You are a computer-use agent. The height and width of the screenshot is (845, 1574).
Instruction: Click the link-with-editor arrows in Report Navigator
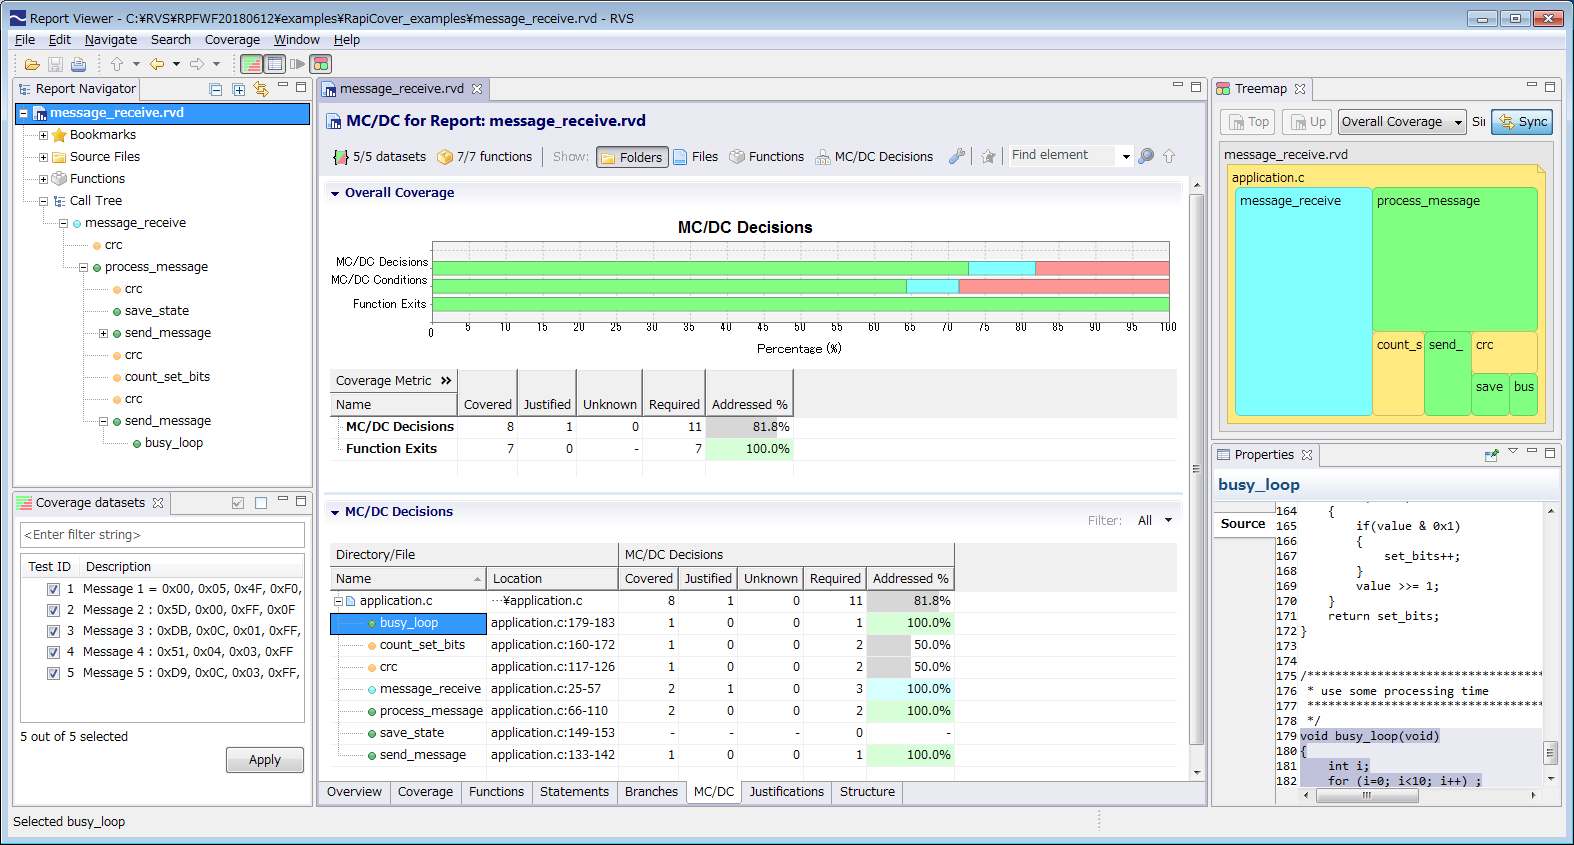261,89
